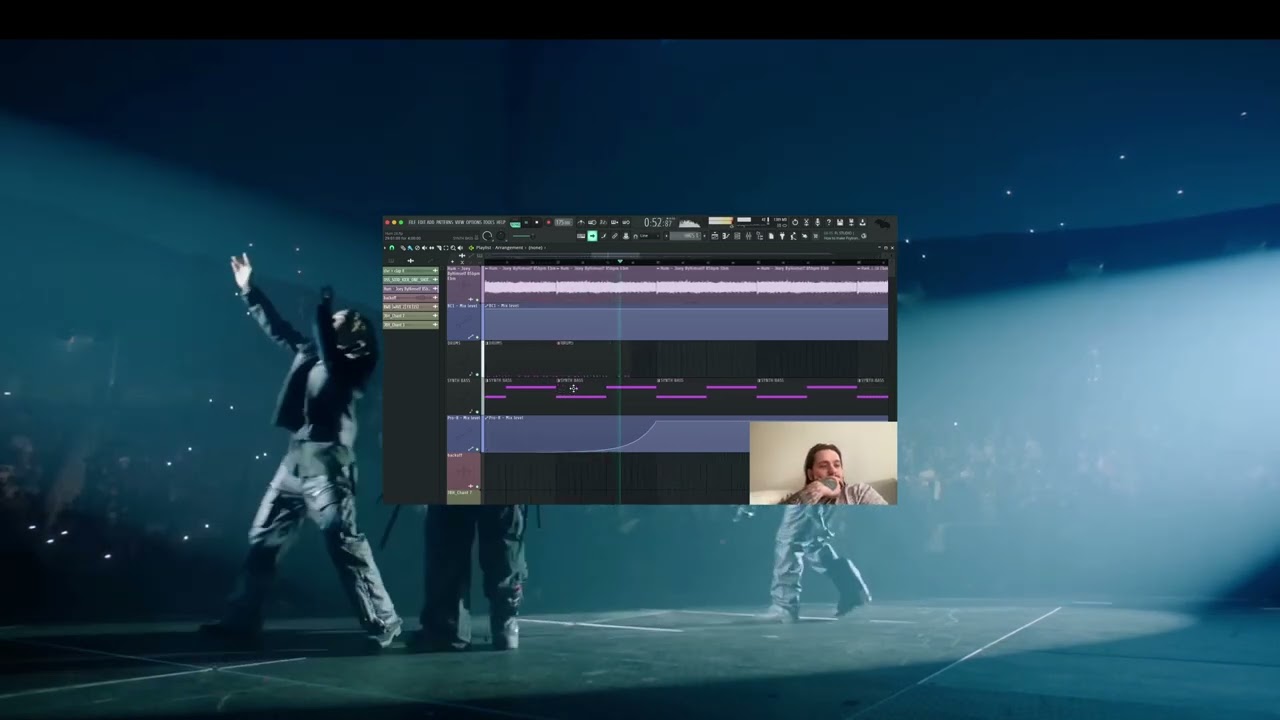The height and width of the screenshot is (720, 1280).
Task: Click the 0:52 time display
Action: 658,223
